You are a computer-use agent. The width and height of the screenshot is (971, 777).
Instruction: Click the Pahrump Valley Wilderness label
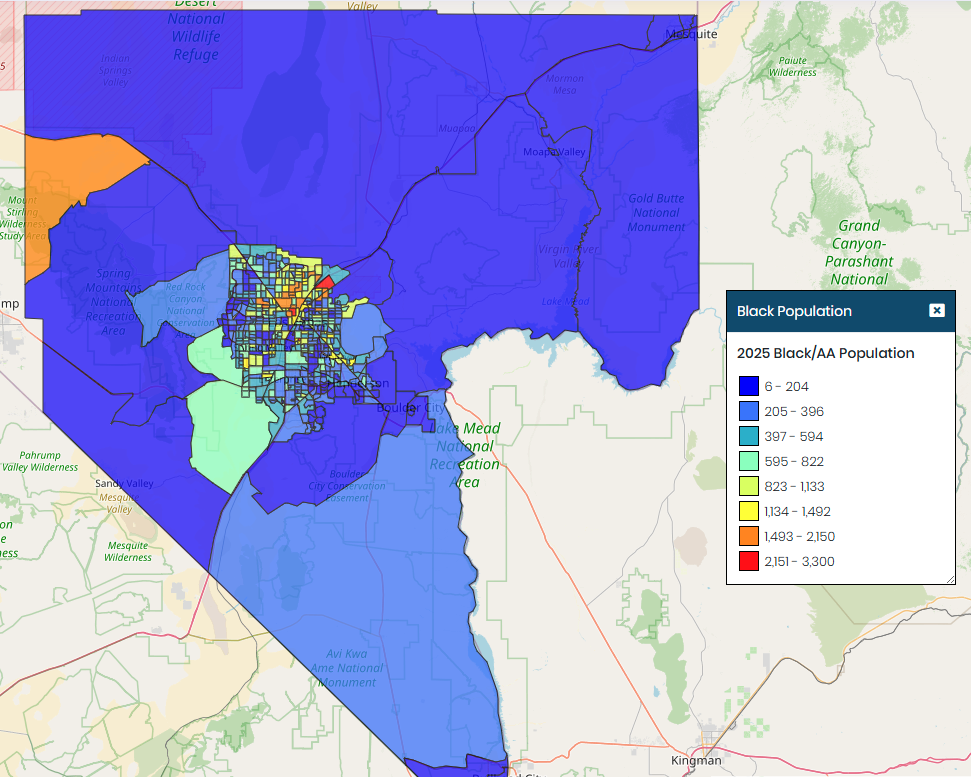pos(40,461)
